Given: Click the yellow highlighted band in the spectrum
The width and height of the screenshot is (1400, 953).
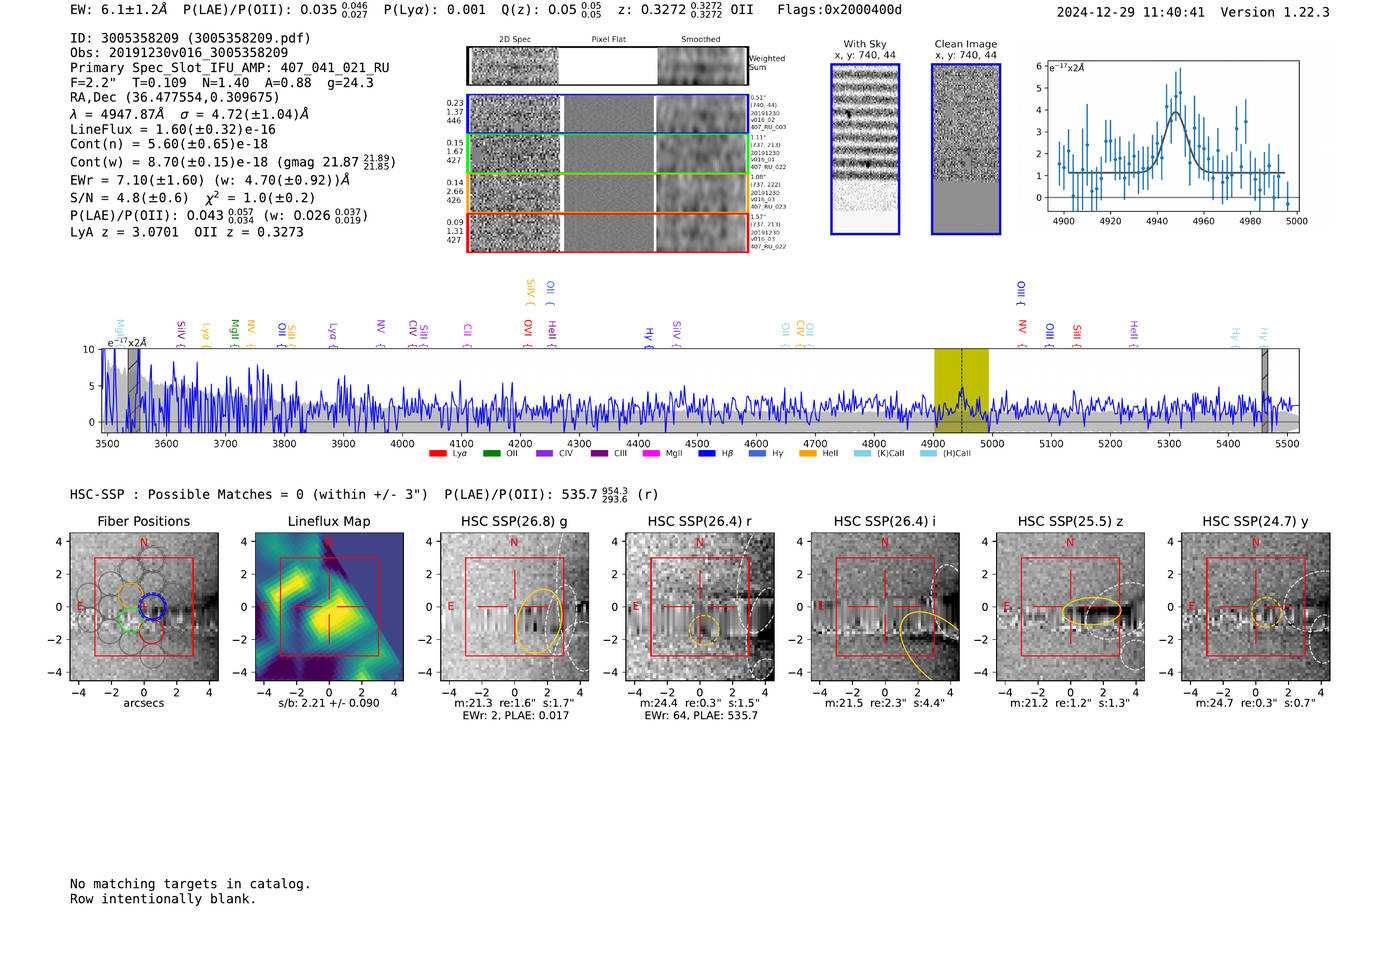Looking at the screenshot, I should pos(961,390).
